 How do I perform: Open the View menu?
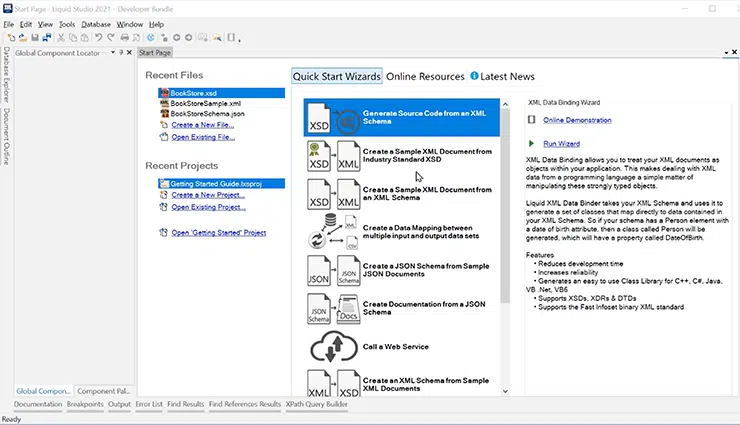(45, 25)
